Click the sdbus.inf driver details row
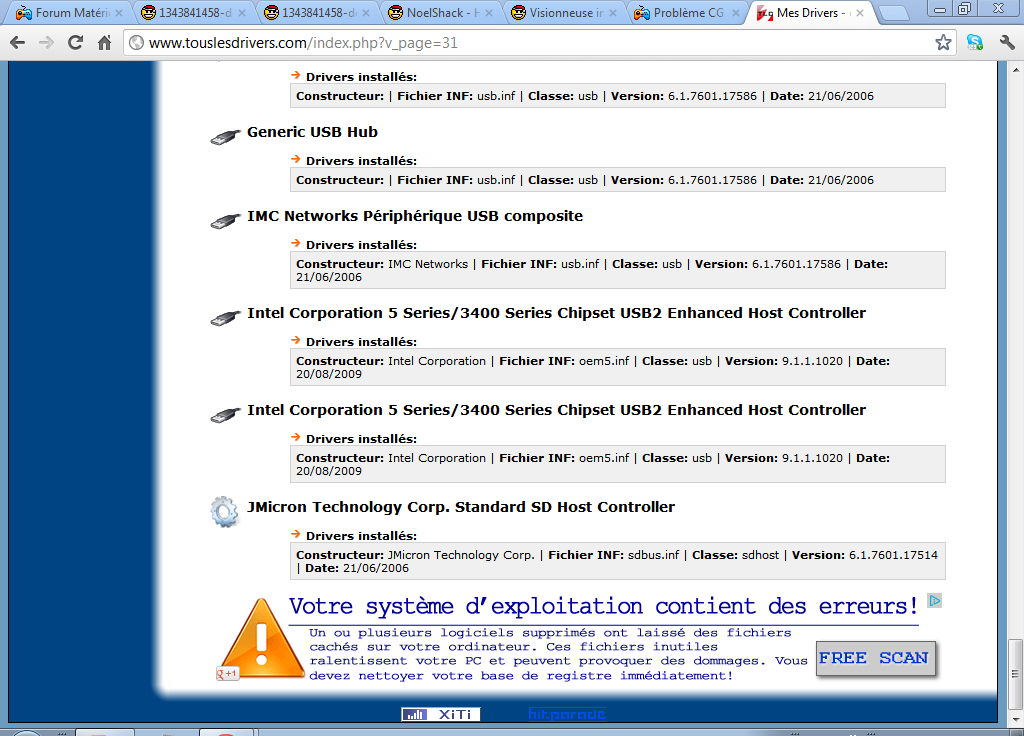 point(618,561)
